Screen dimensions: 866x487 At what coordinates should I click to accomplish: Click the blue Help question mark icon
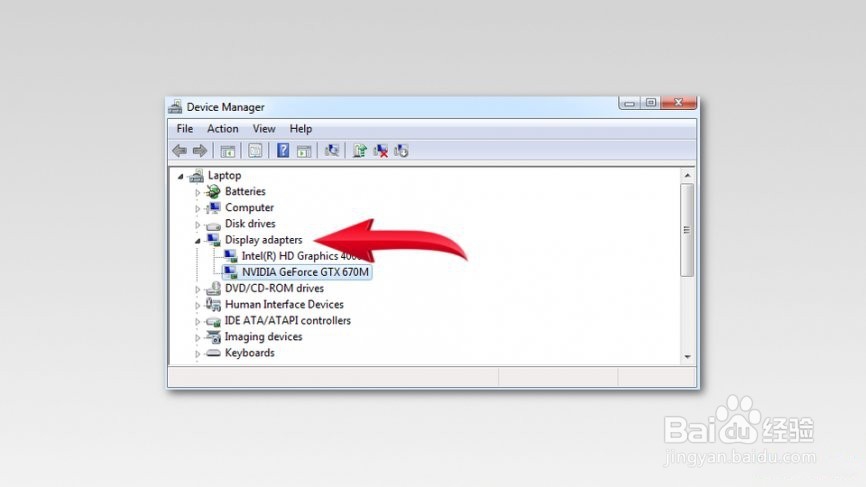(283, 150)
